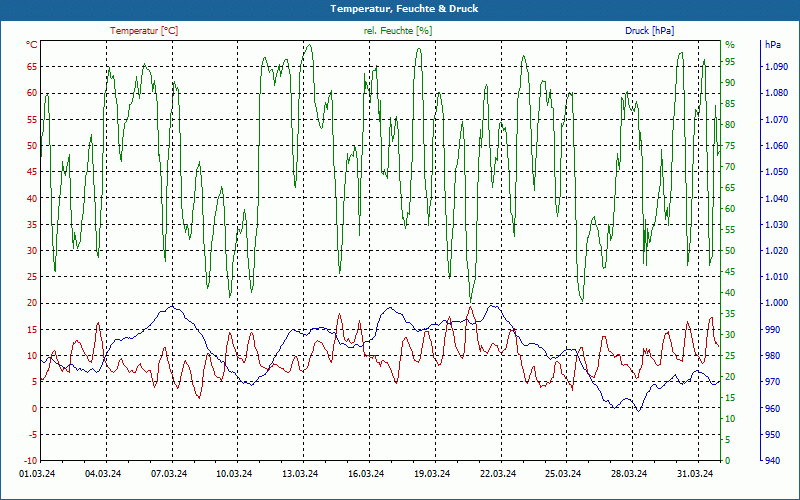The image size is (800, 500).
Task: Click the date label '19.03.24'
Action: point(432,474)
